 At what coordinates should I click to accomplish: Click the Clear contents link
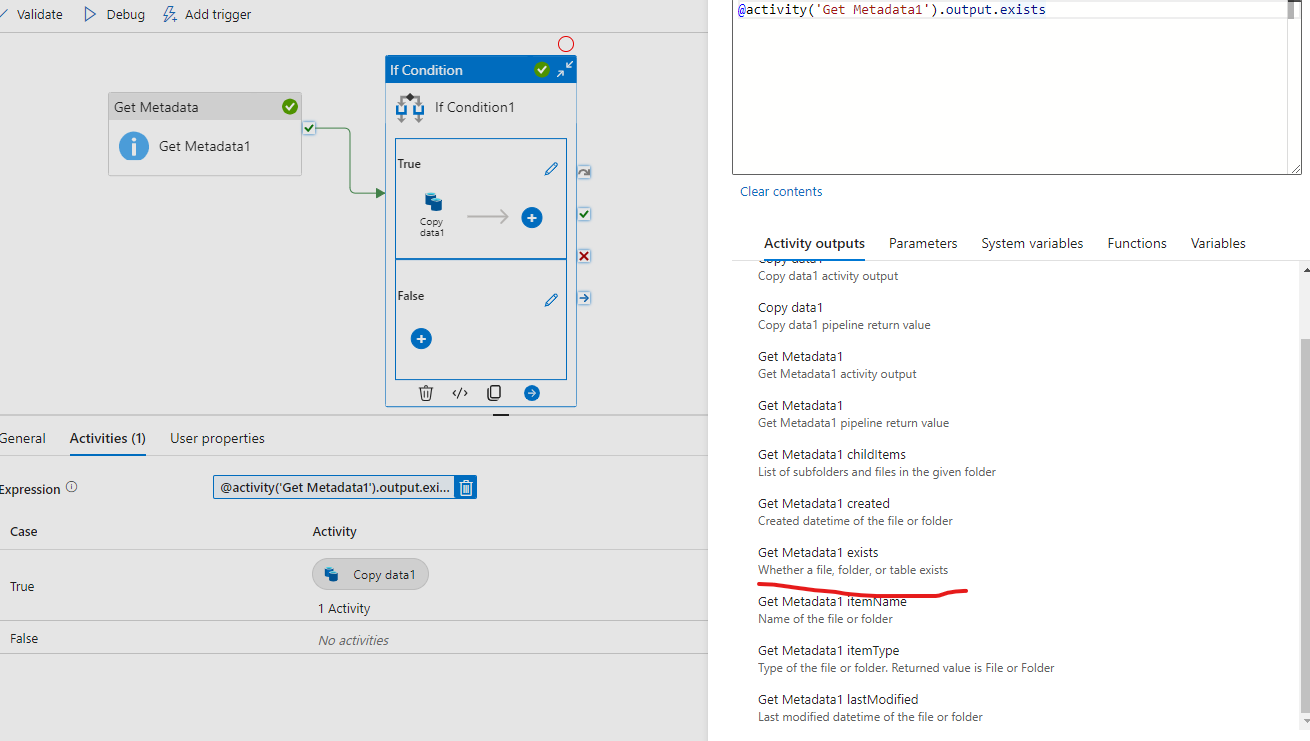[x=780, y=191]
